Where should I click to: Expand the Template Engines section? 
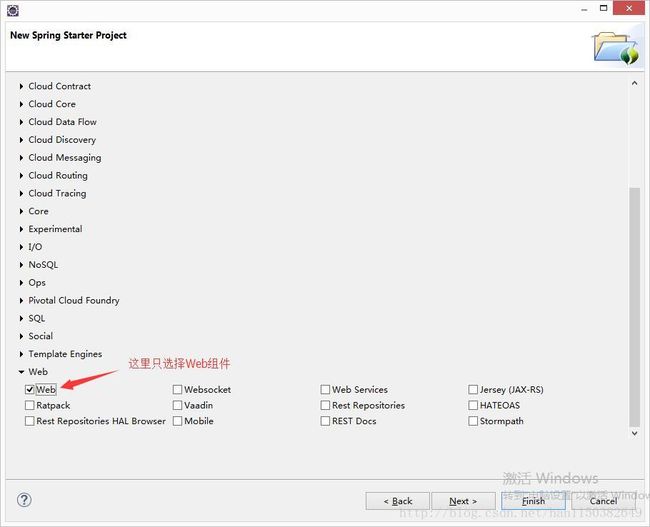point(21,354)
